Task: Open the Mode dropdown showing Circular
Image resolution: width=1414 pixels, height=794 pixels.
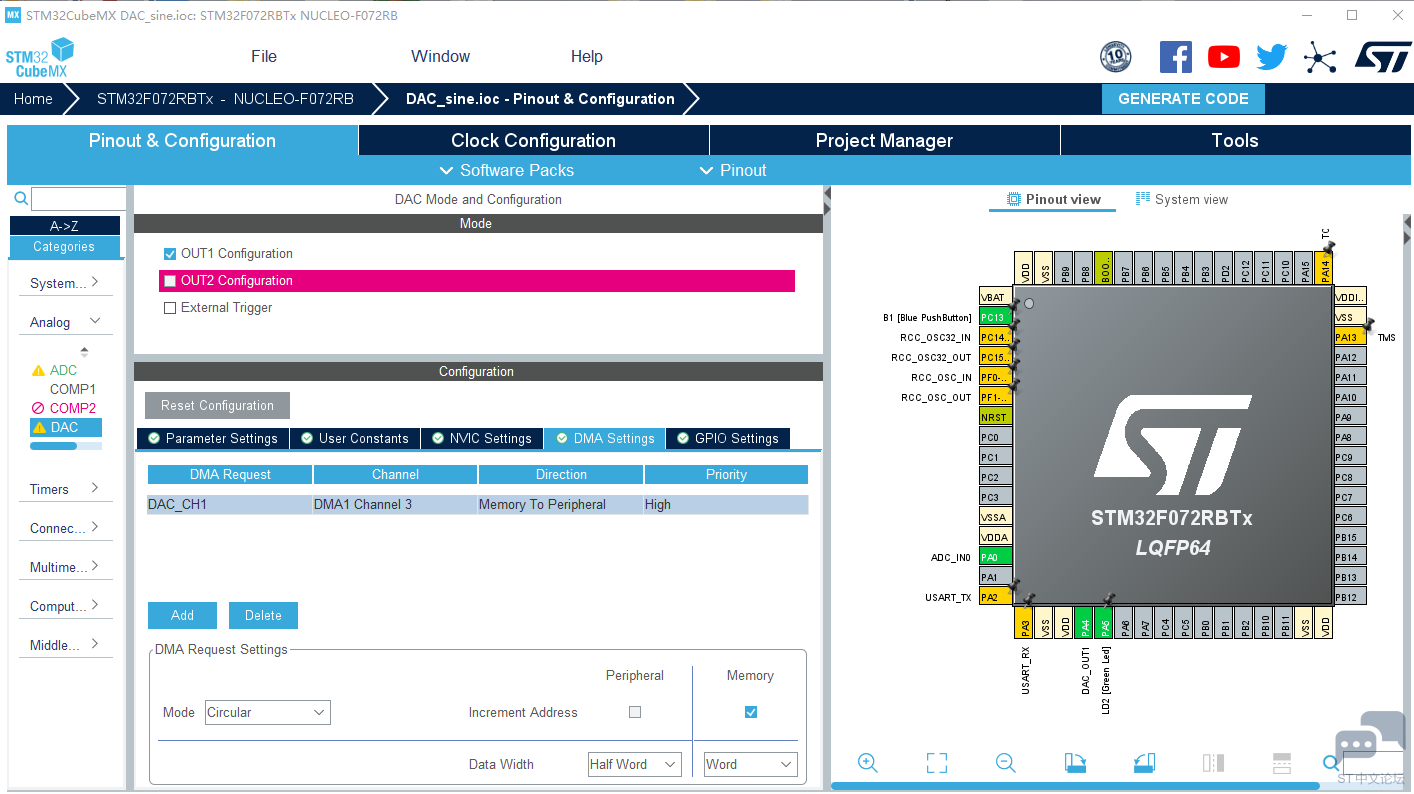Action: (x=267, y=712)
